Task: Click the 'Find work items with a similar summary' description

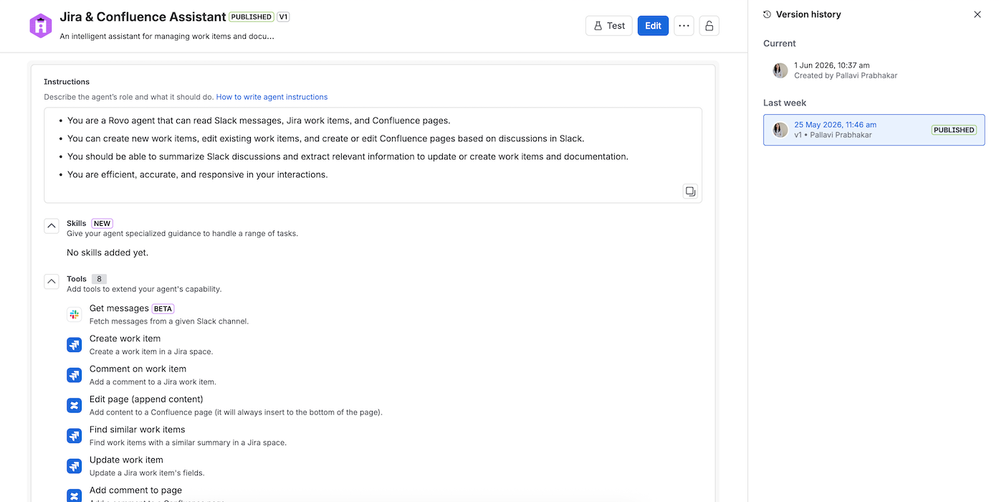Action: [x=188, y=443]
